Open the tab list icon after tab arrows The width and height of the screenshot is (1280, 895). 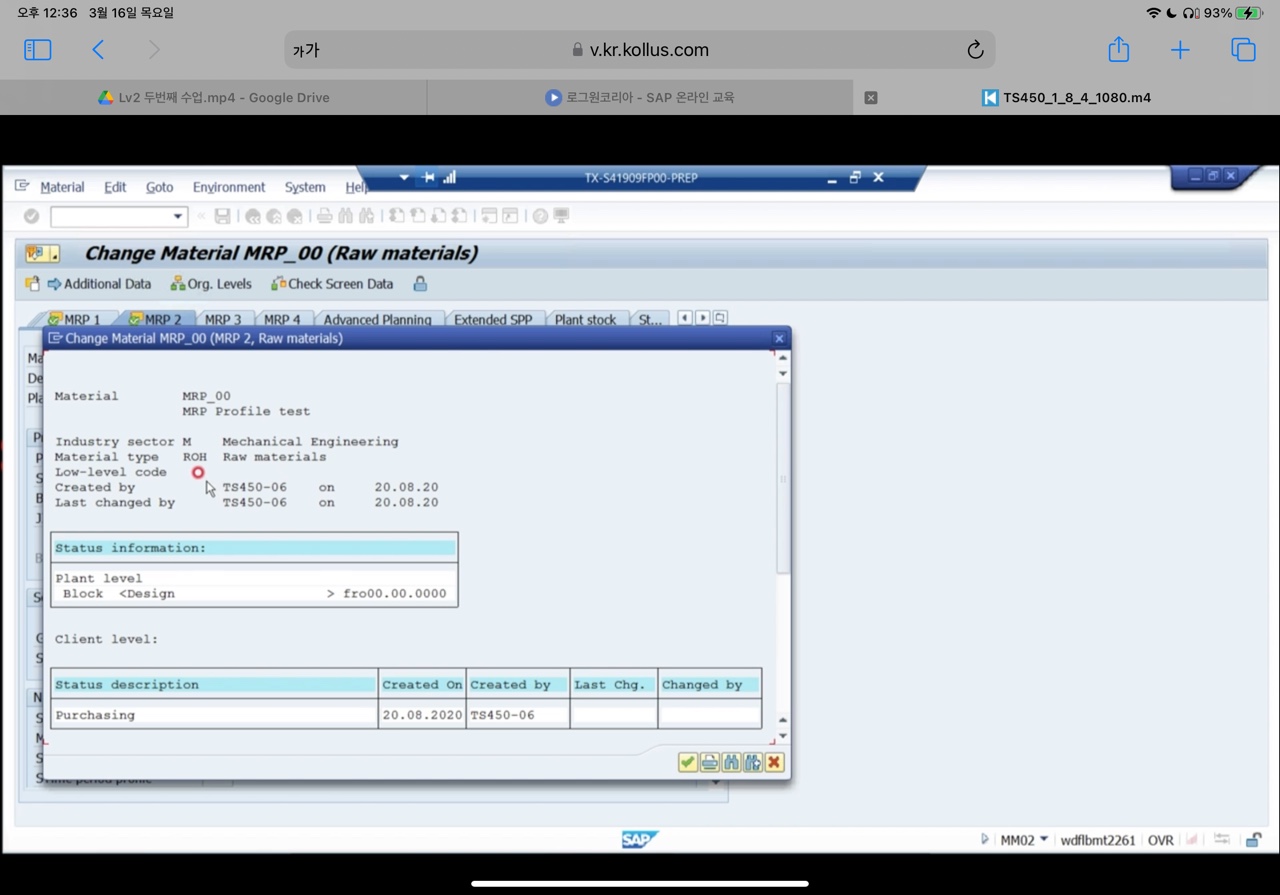click(x=720, y=318)
